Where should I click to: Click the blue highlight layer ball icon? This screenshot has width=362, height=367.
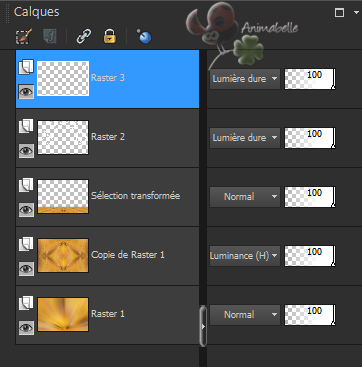(x=144, y=36)
